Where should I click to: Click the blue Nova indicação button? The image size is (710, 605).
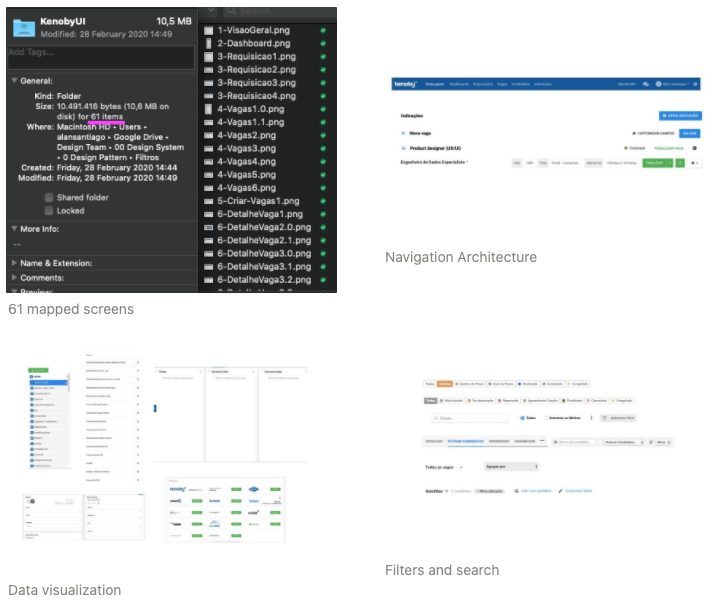click(680, 116)
